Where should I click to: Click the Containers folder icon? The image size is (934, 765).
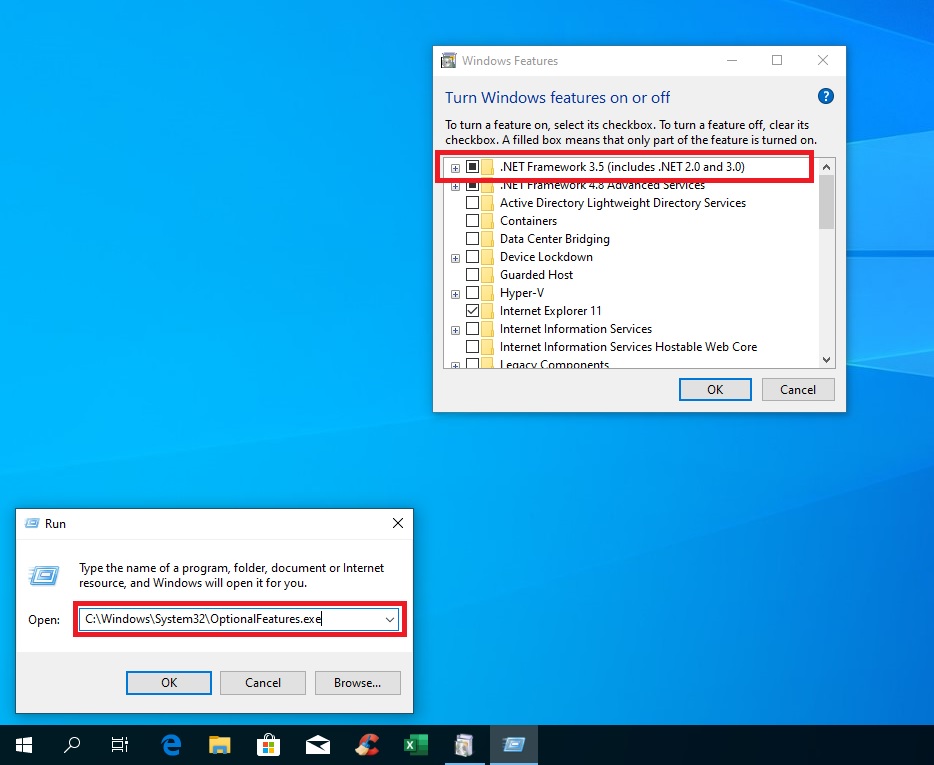[487, 221]
